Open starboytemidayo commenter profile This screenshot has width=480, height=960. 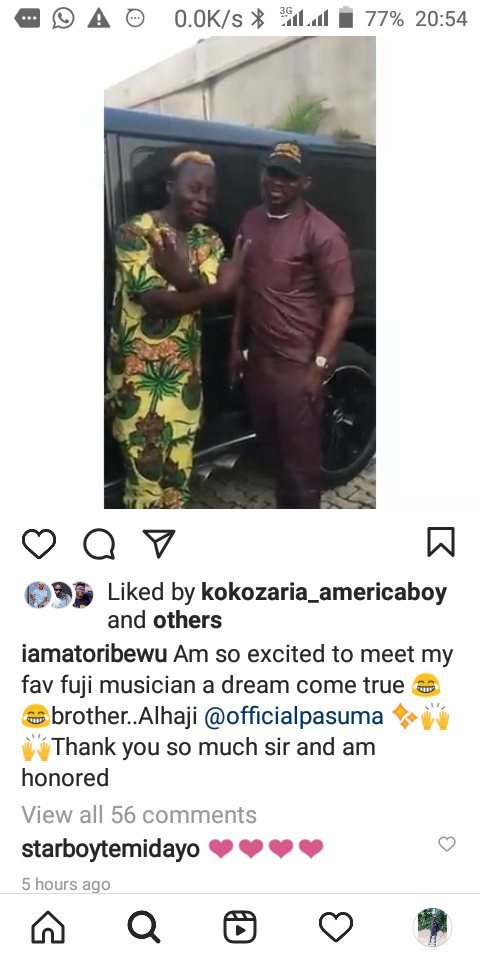[111, 849]
